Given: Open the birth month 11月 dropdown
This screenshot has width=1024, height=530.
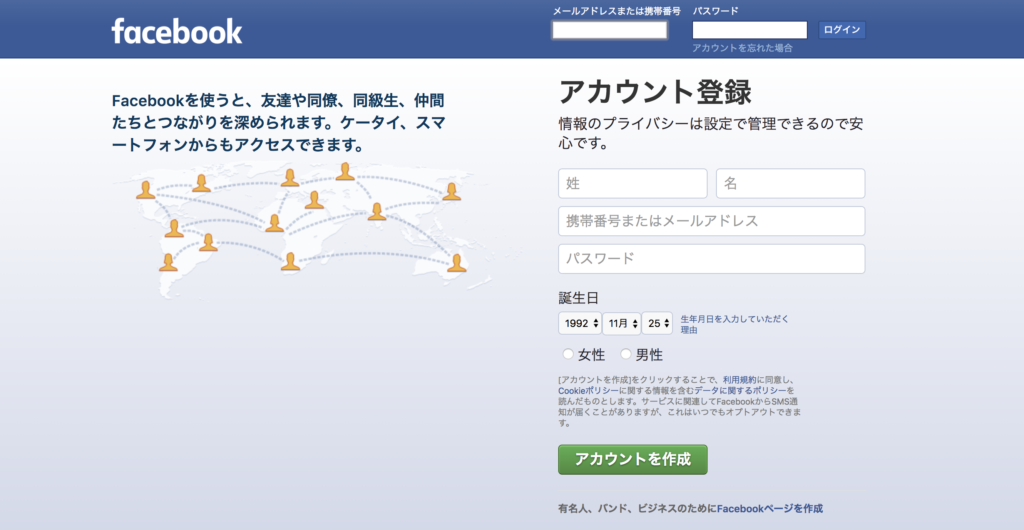Looking at the screenshot, I should click(x=621, y=323).
